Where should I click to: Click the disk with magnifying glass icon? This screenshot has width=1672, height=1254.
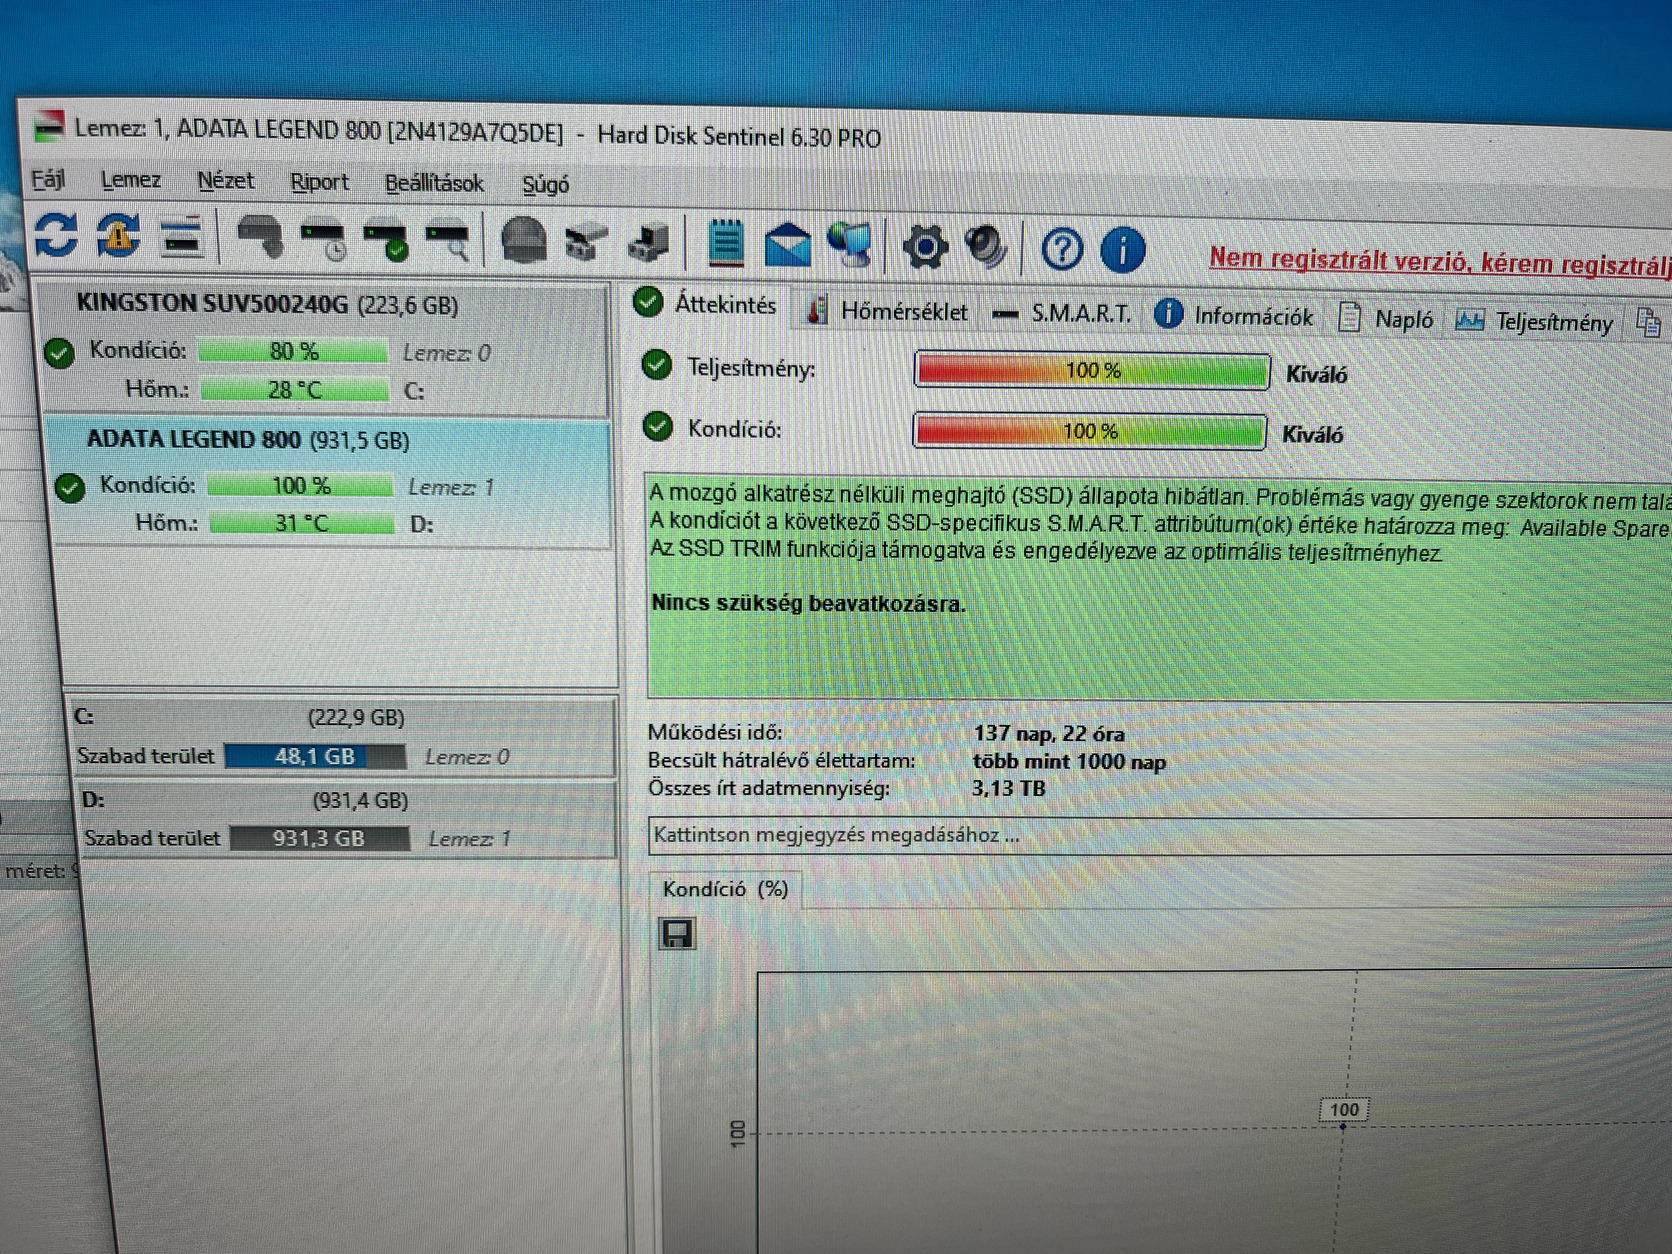(447, 242)
